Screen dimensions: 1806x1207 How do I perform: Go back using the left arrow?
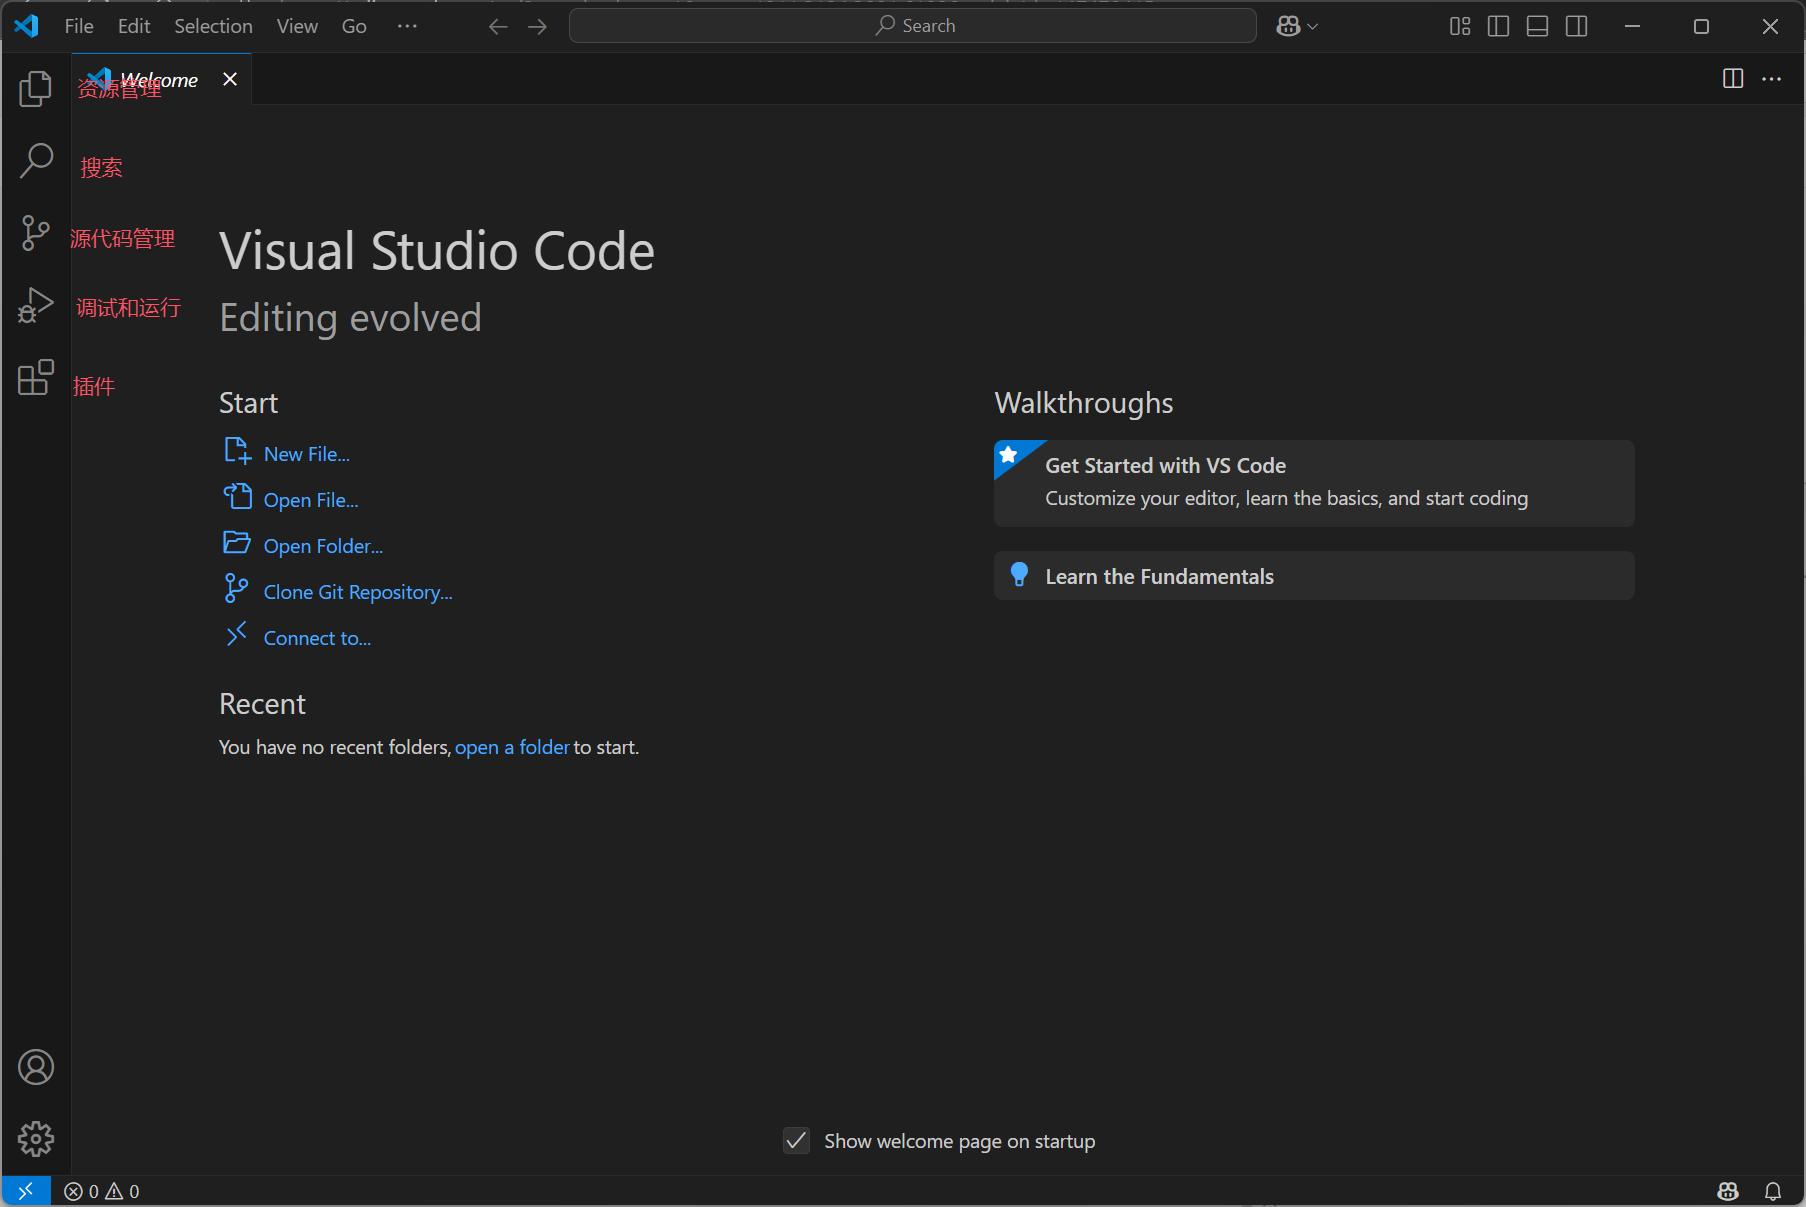tap(498, 26)
